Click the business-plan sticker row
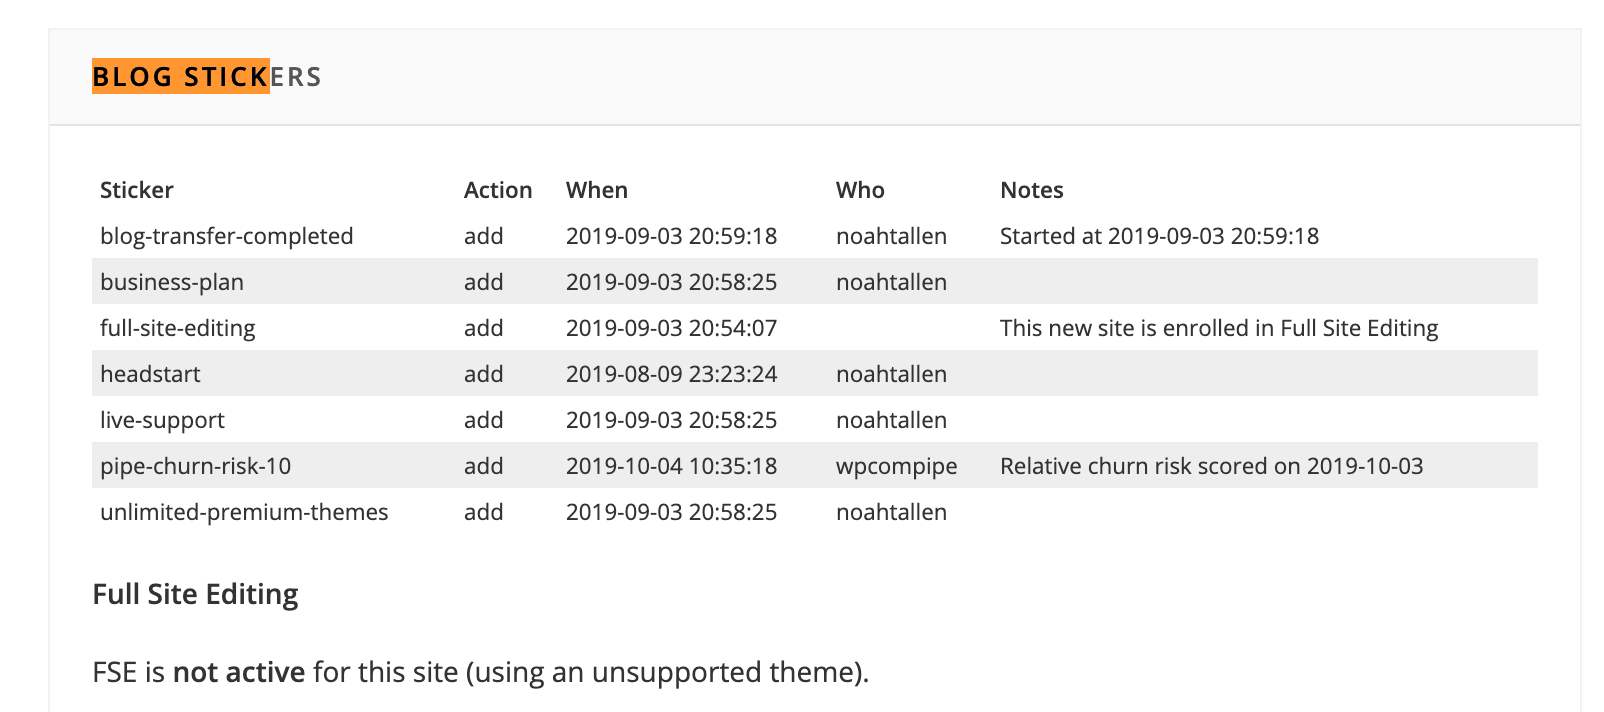This screenshot has height=712, width=1604. [x=172, y=282]
